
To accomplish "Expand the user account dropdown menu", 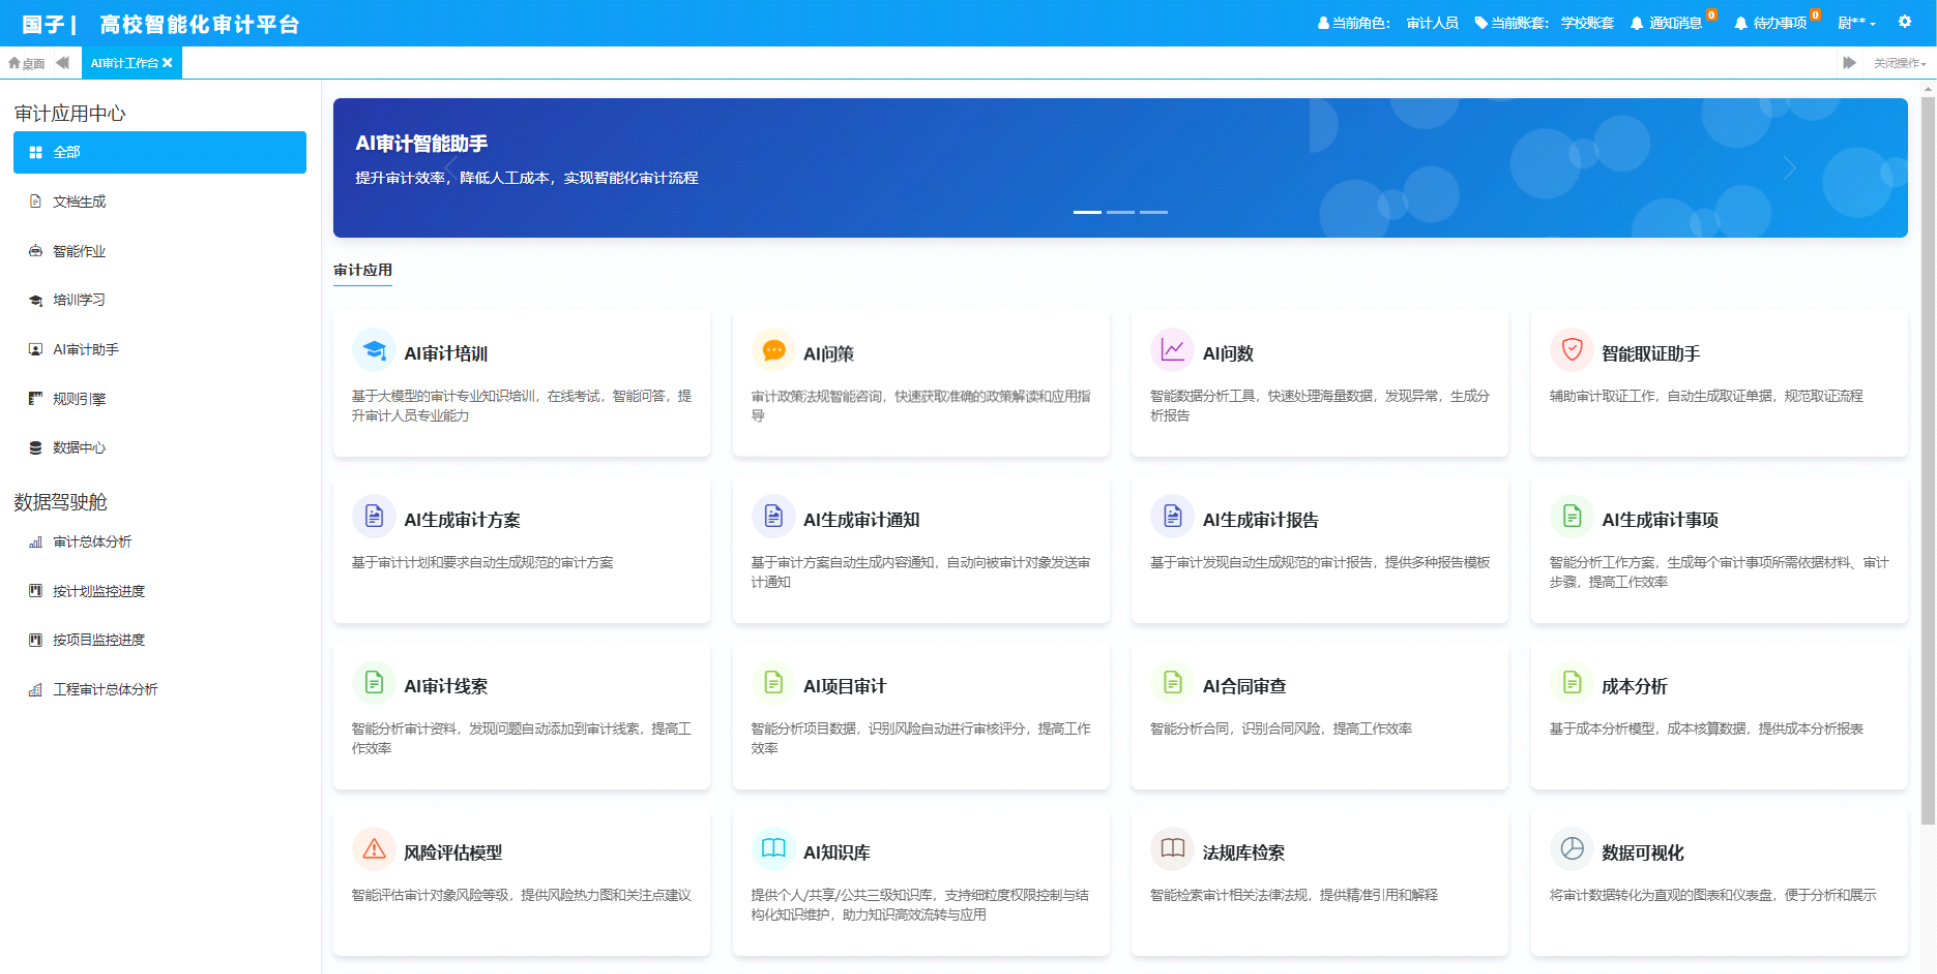I will 1856,23.
